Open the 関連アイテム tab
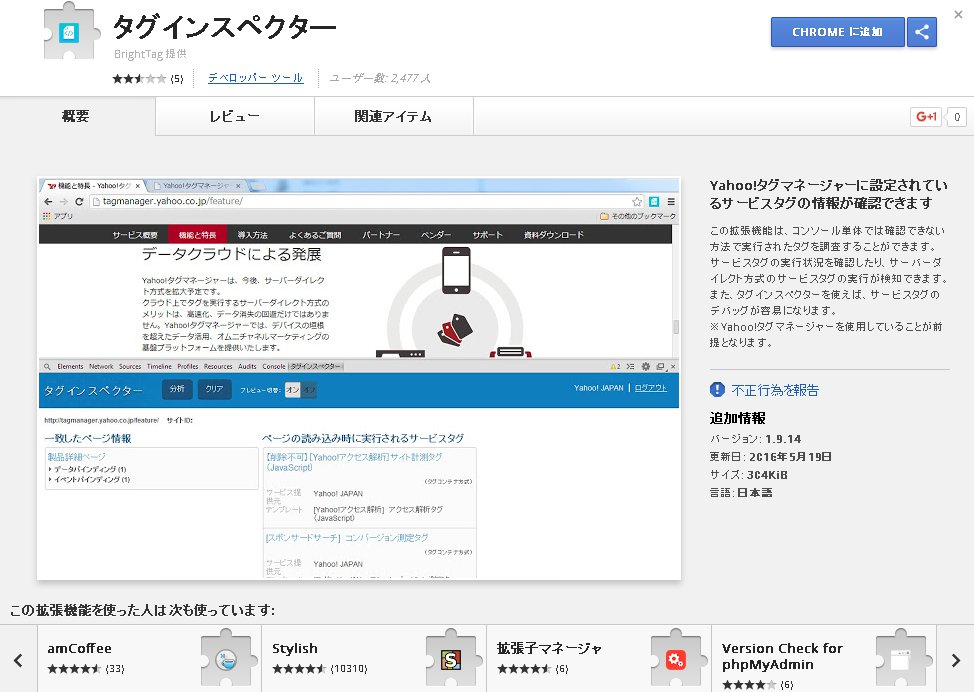This screenshot has width=974, height=692. [393, 116]
